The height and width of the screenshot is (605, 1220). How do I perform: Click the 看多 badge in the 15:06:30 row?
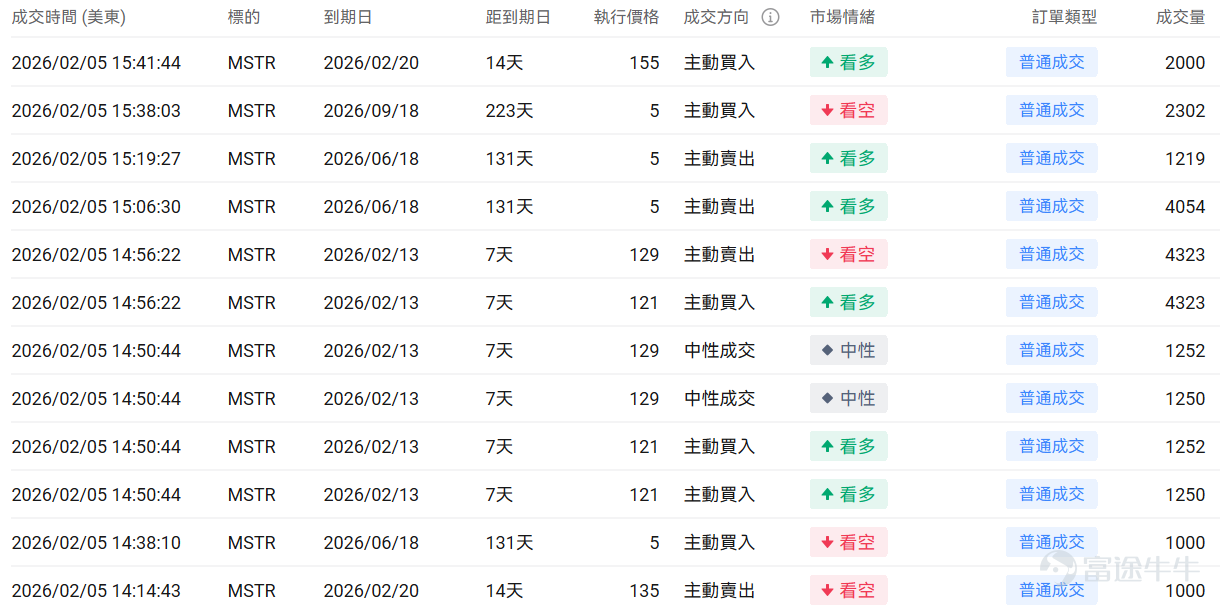click(x=848, y=207)
